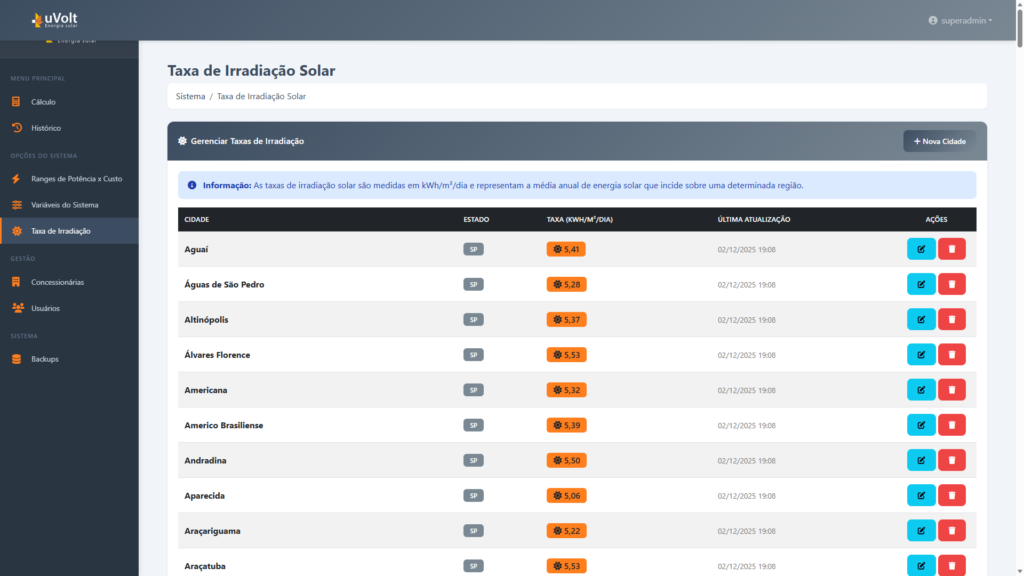The height and width of the screenshot is (576, 1024).
Task: Edit the Americana irradiation entry
Action: click(x=920, y=390)
